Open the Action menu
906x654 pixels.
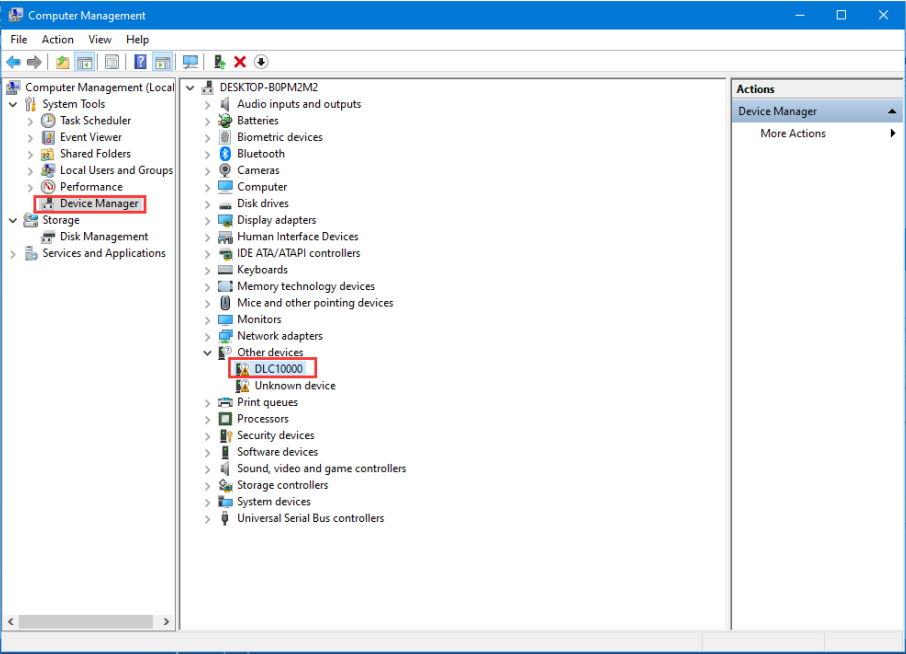click(x=57, y=39)
